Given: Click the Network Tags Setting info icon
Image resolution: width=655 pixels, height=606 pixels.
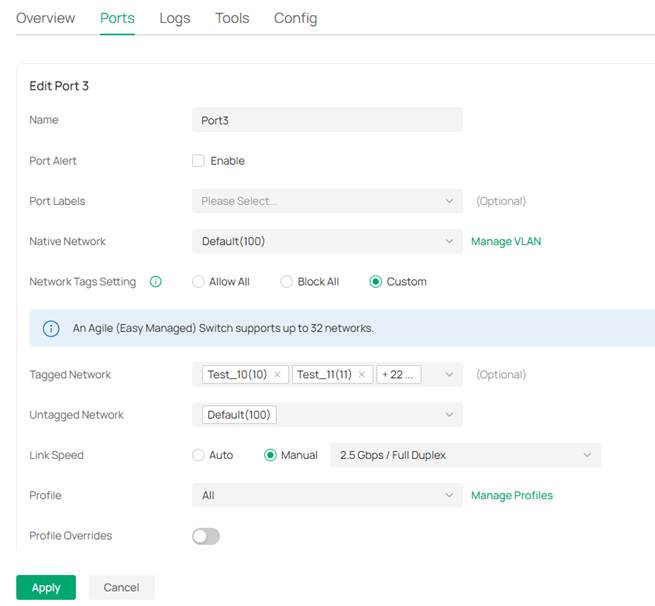Looking at the screenshot, I should point(156,282).
